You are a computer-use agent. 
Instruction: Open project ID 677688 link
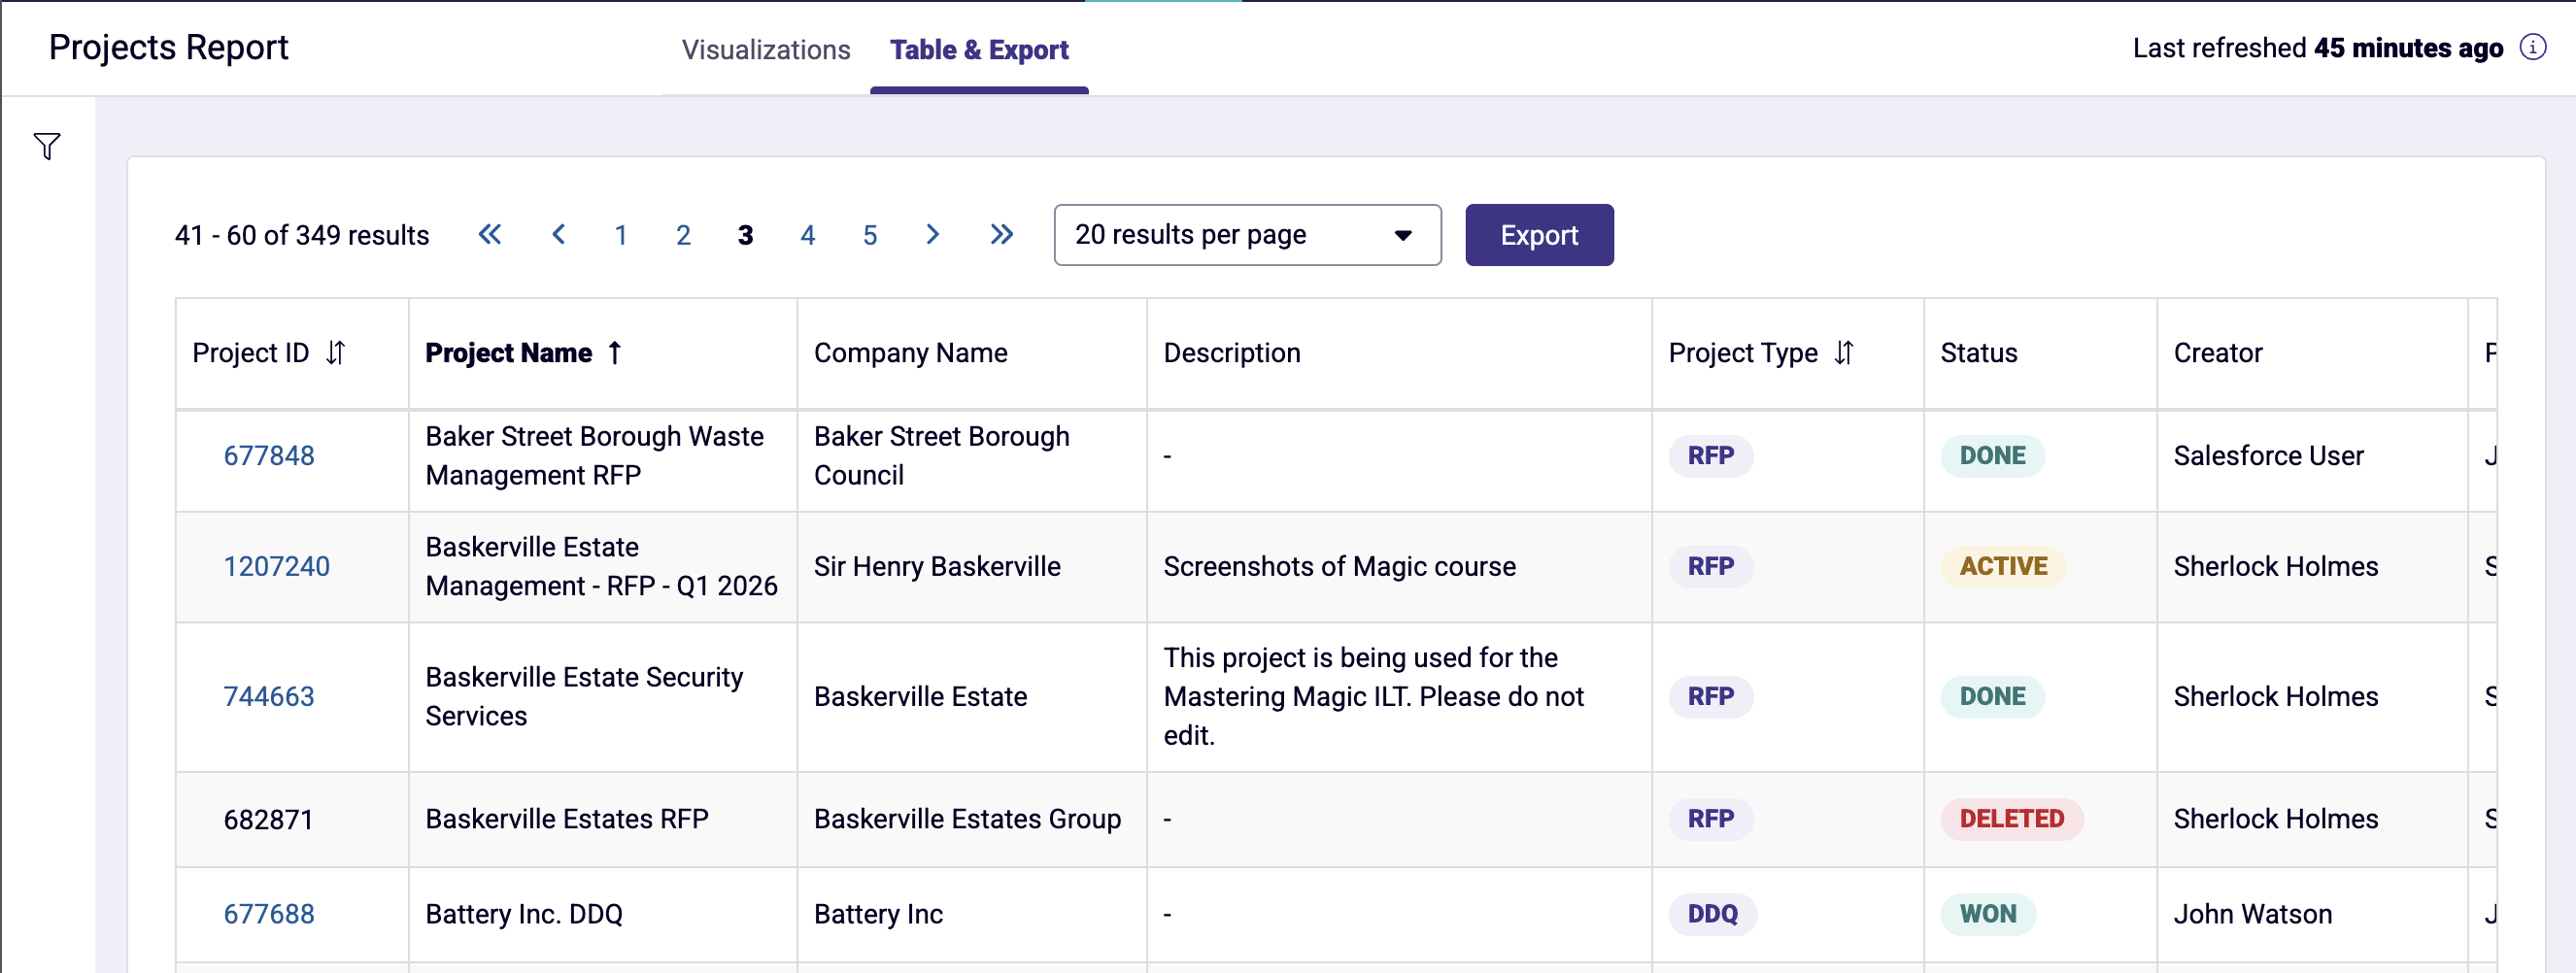pos(269,914)
